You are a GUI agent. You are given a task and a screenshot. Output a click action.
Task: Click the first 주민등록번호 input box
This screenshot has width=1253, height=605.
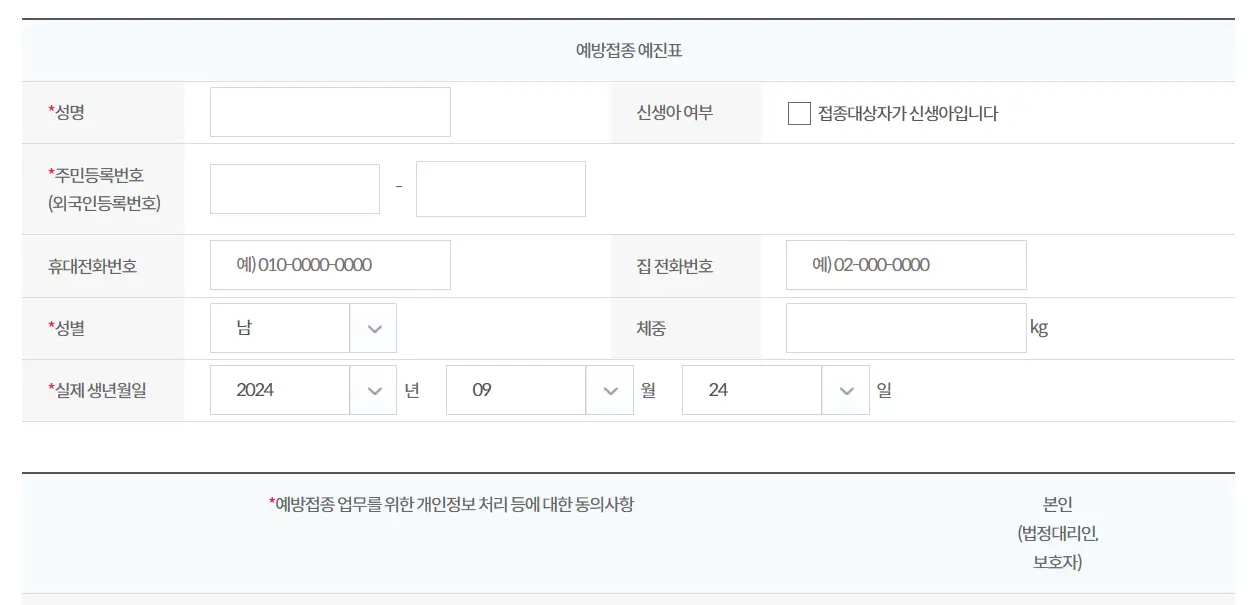[295, 188]
